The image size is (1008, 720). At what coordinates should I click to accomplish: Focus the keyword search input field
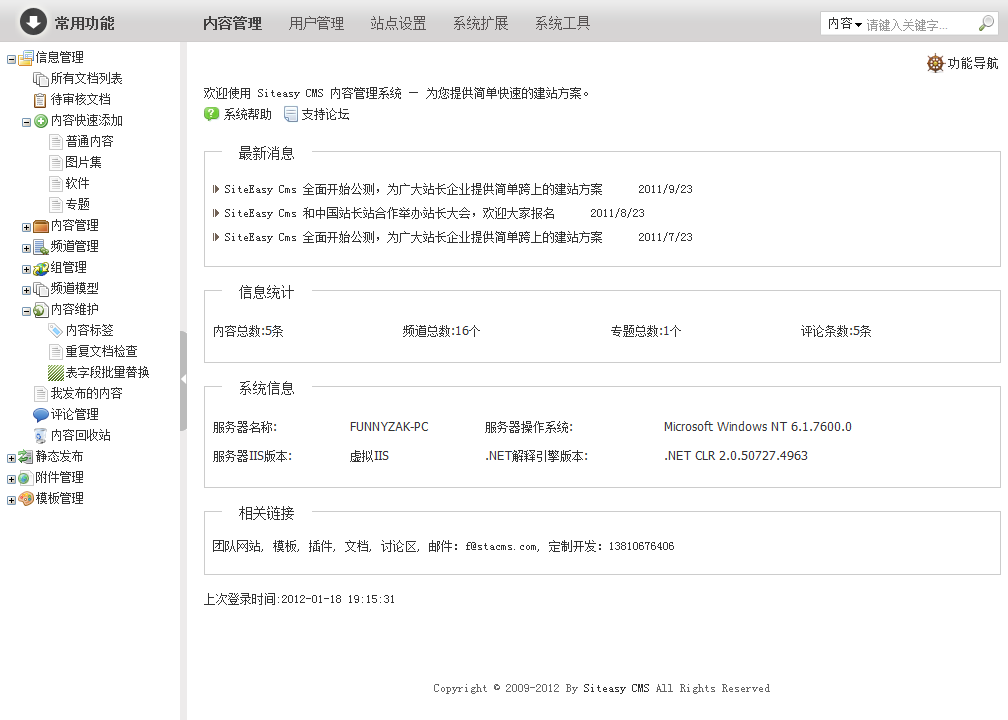(920, 24)
